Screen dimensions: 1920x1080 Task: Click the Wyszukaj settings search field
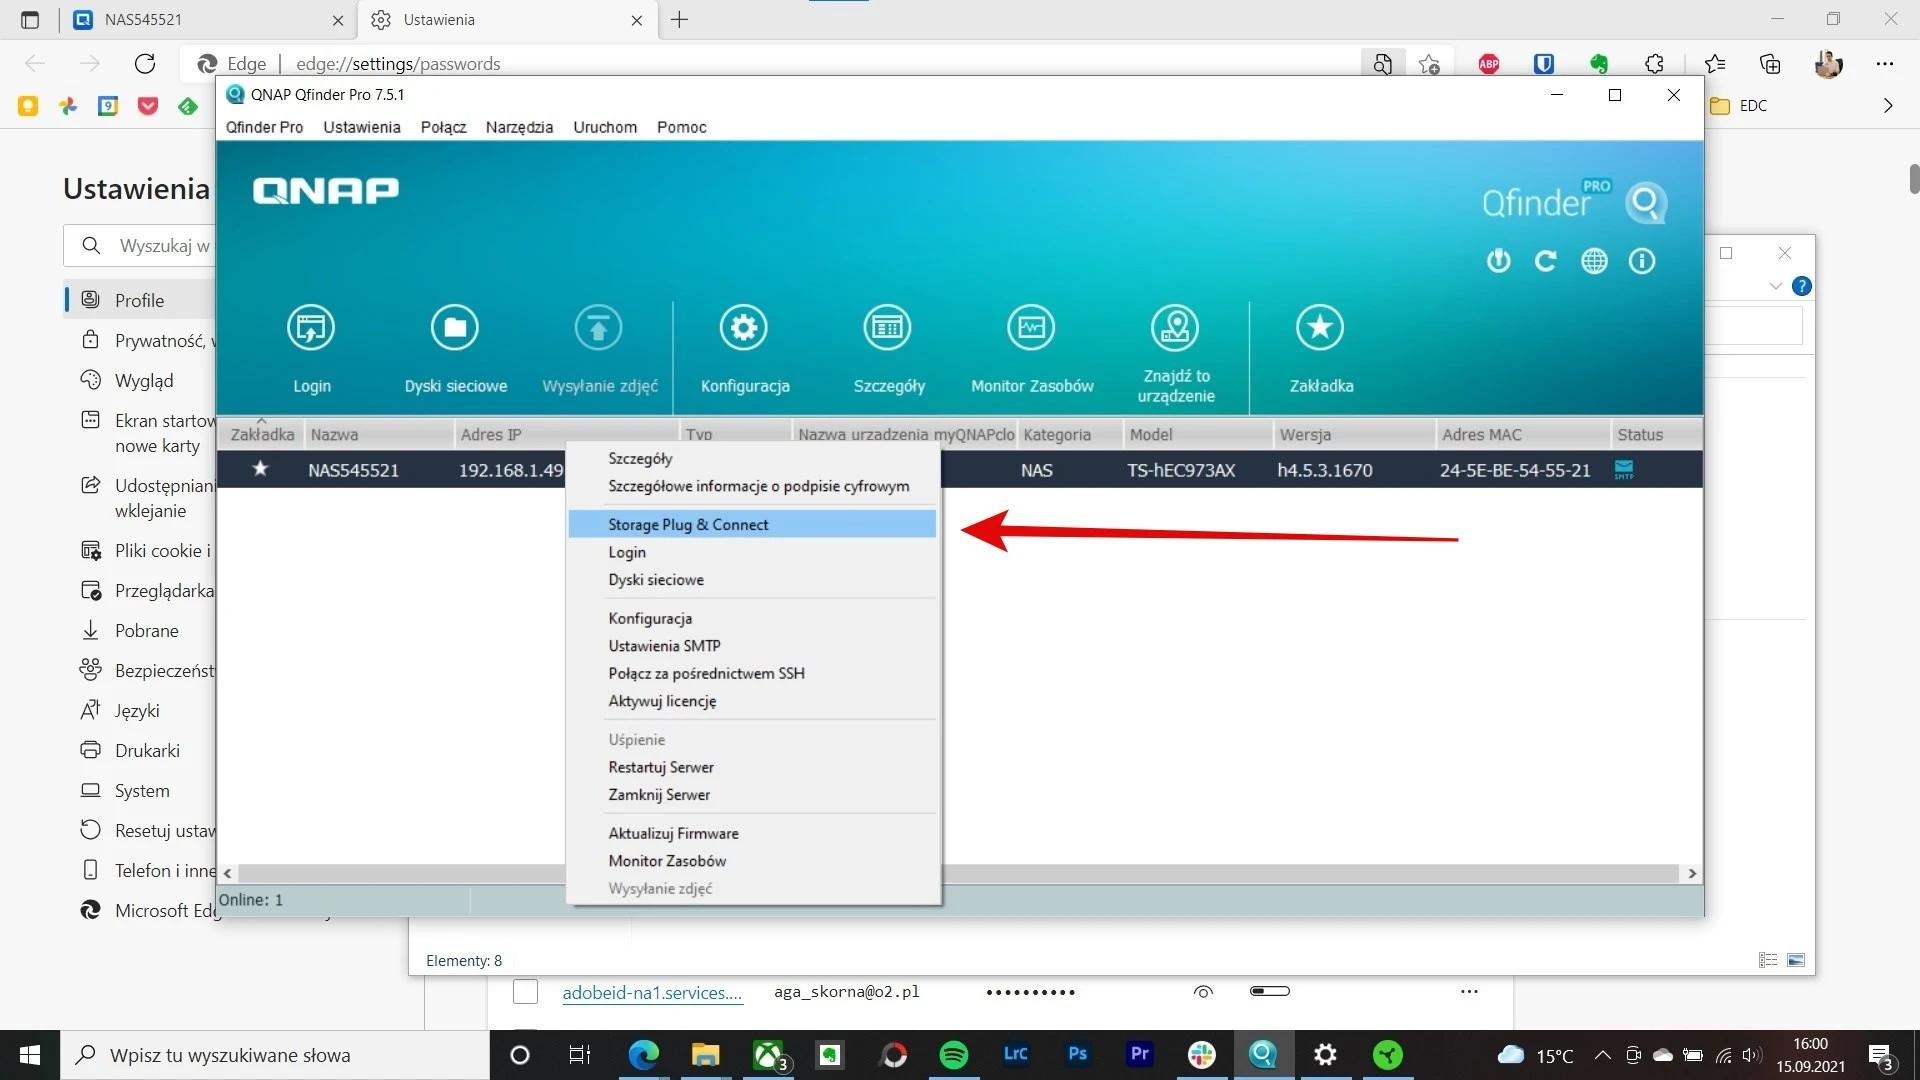(140, 245)
